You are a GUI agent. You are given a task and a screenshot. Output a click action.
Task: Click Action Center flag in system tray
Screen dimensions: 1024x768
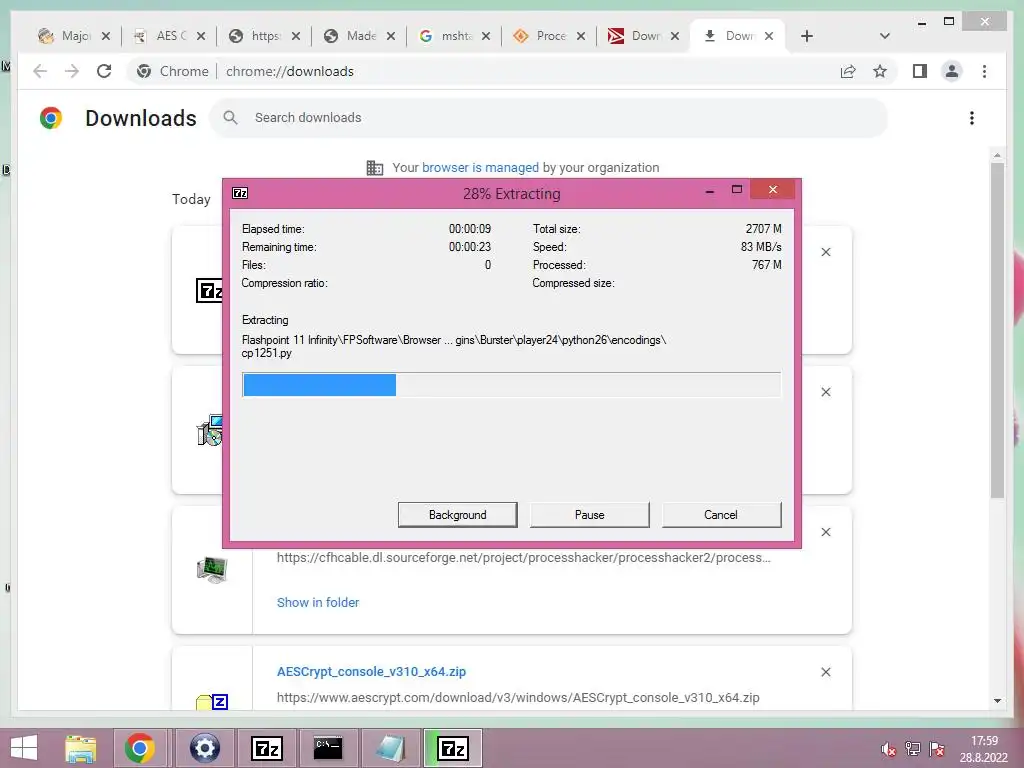[936, 749]
